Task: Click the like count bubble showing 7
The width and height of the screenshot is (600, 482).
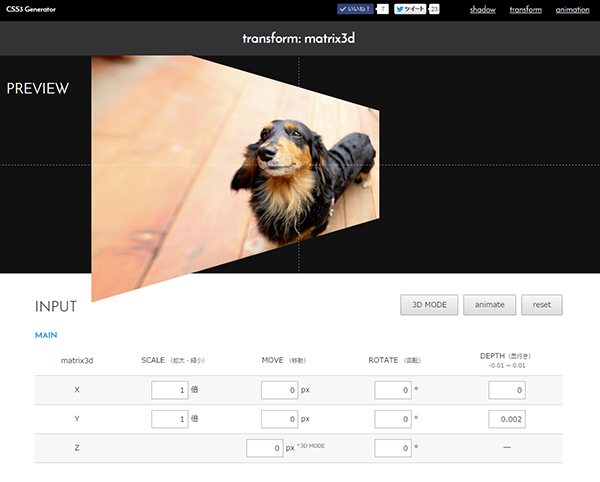Action: pos(382,9)
